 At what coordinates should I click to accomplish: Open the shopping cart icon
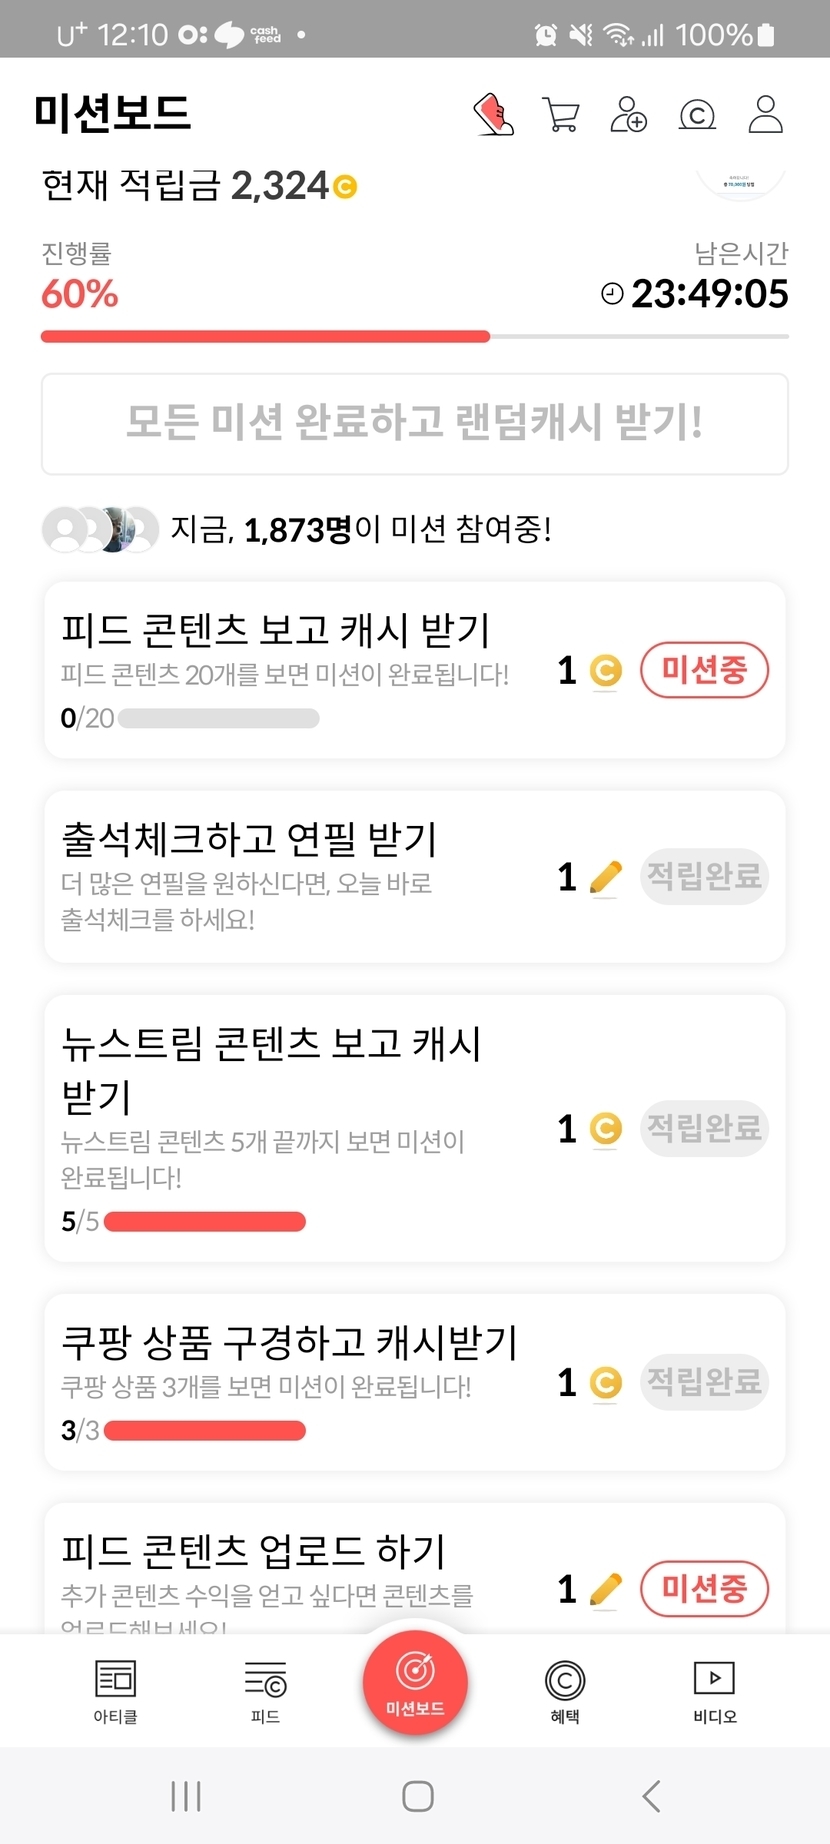click(x=560, y=114)
